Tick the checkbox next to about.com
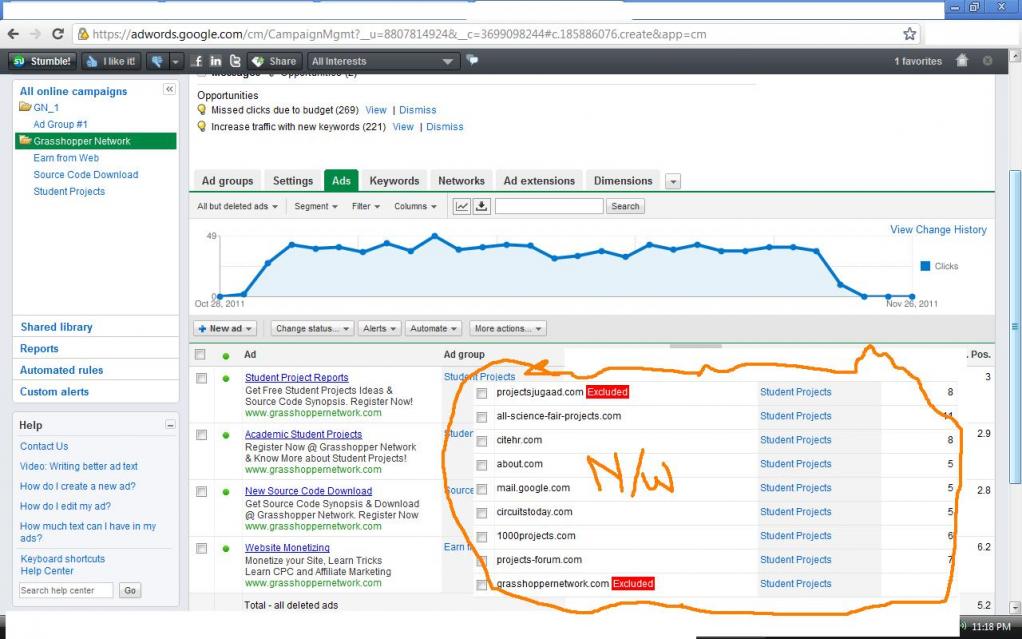1022x639 pixels. click(482, 465)
